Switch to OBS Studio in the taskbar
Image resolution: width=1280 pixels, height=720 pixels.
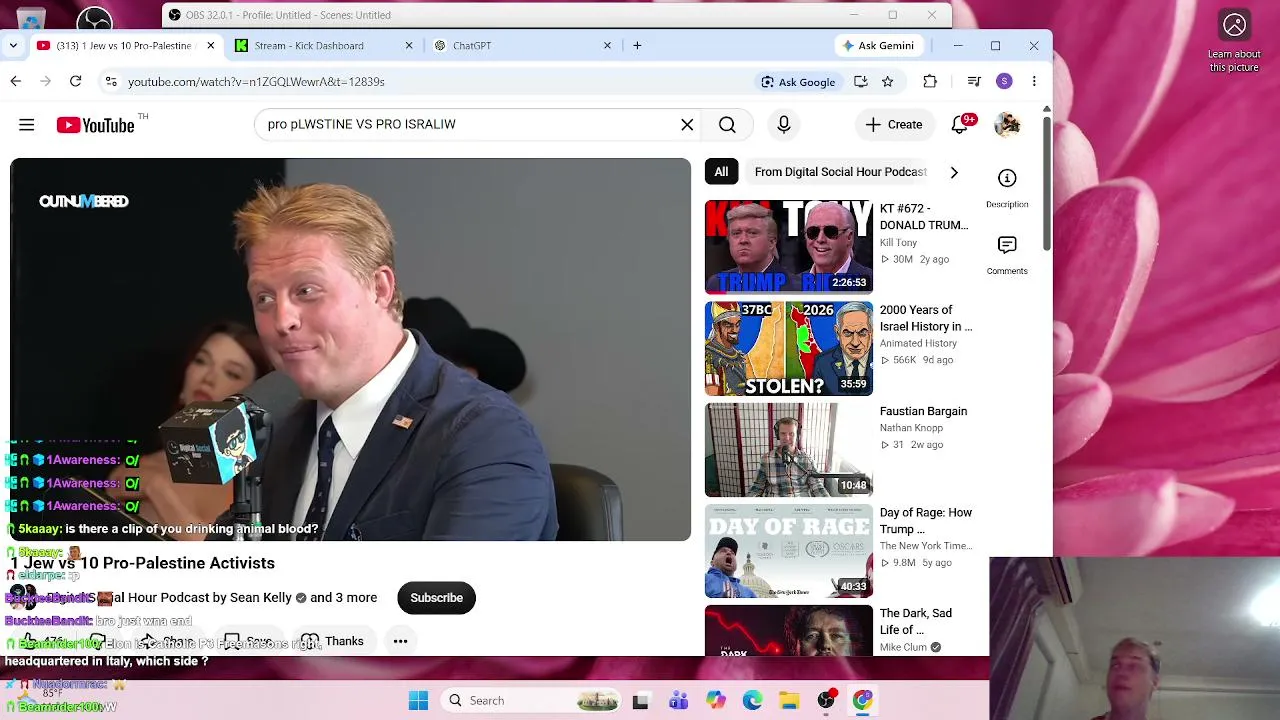[826, 701]
